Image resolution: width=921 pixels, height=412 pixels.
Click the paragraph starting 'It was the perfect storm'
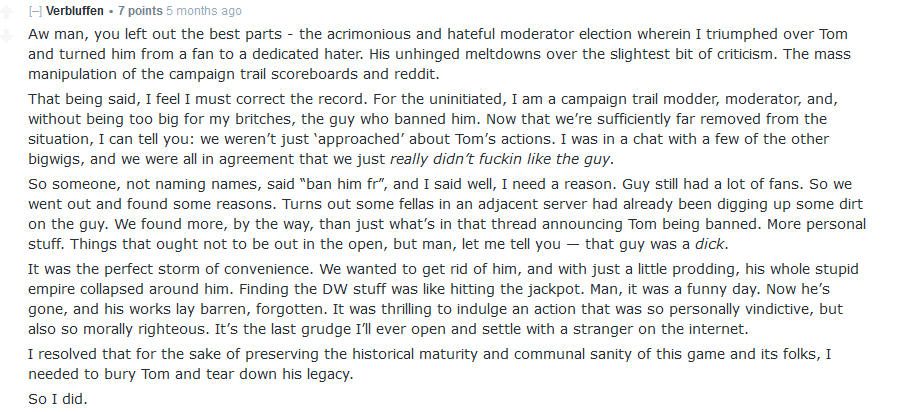point(443,299)
